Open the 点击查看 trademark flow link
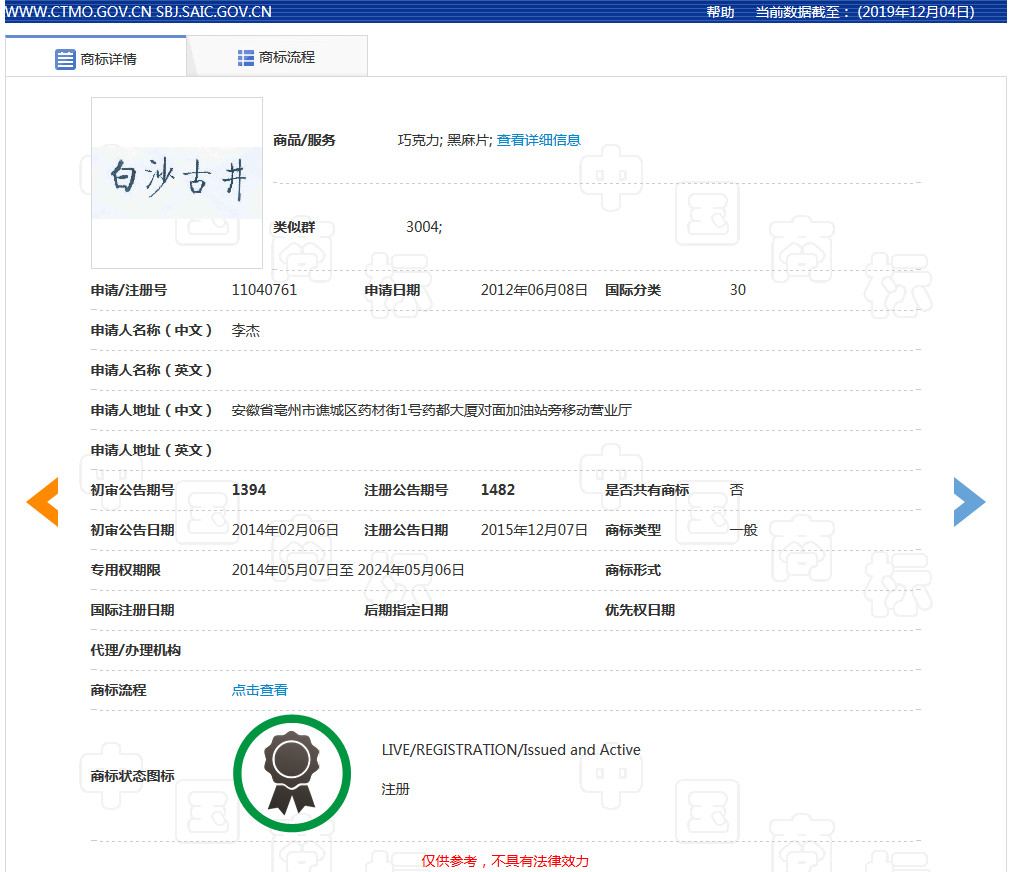The image size is (1010, 872). pos(259,690)
